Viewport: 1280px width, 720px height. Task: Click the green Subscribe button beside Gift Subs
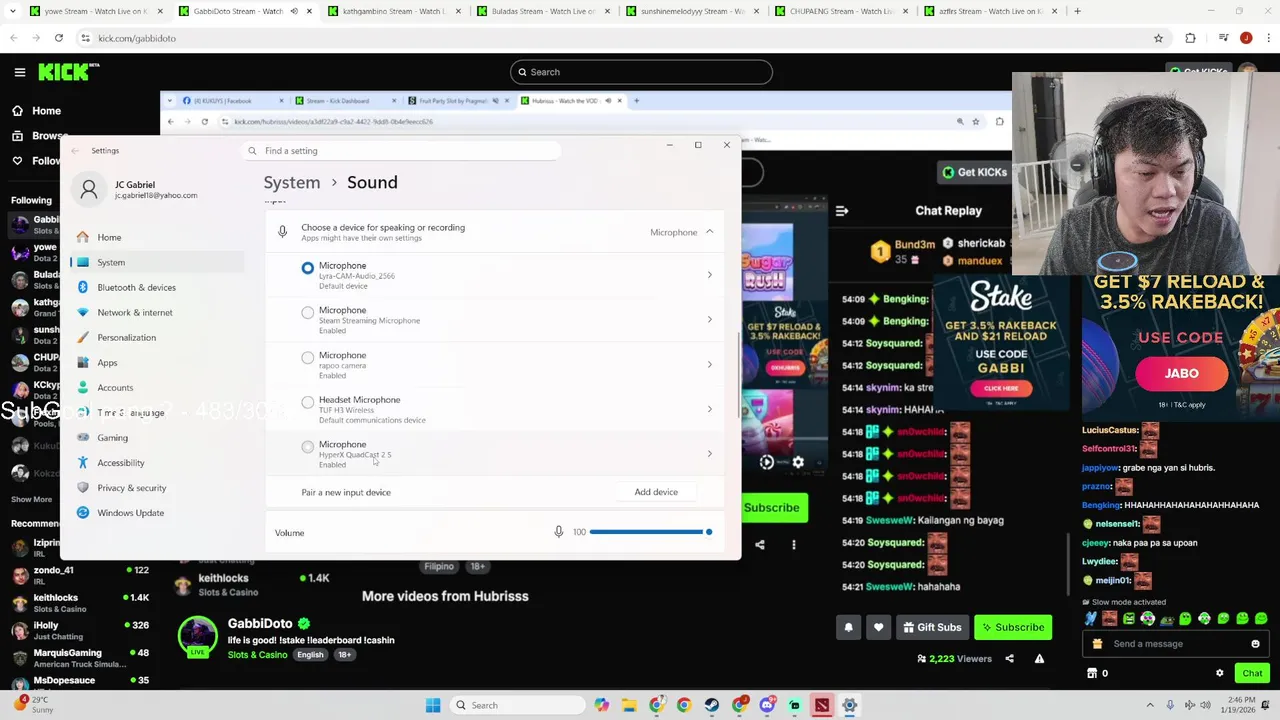click(1013, 627)
